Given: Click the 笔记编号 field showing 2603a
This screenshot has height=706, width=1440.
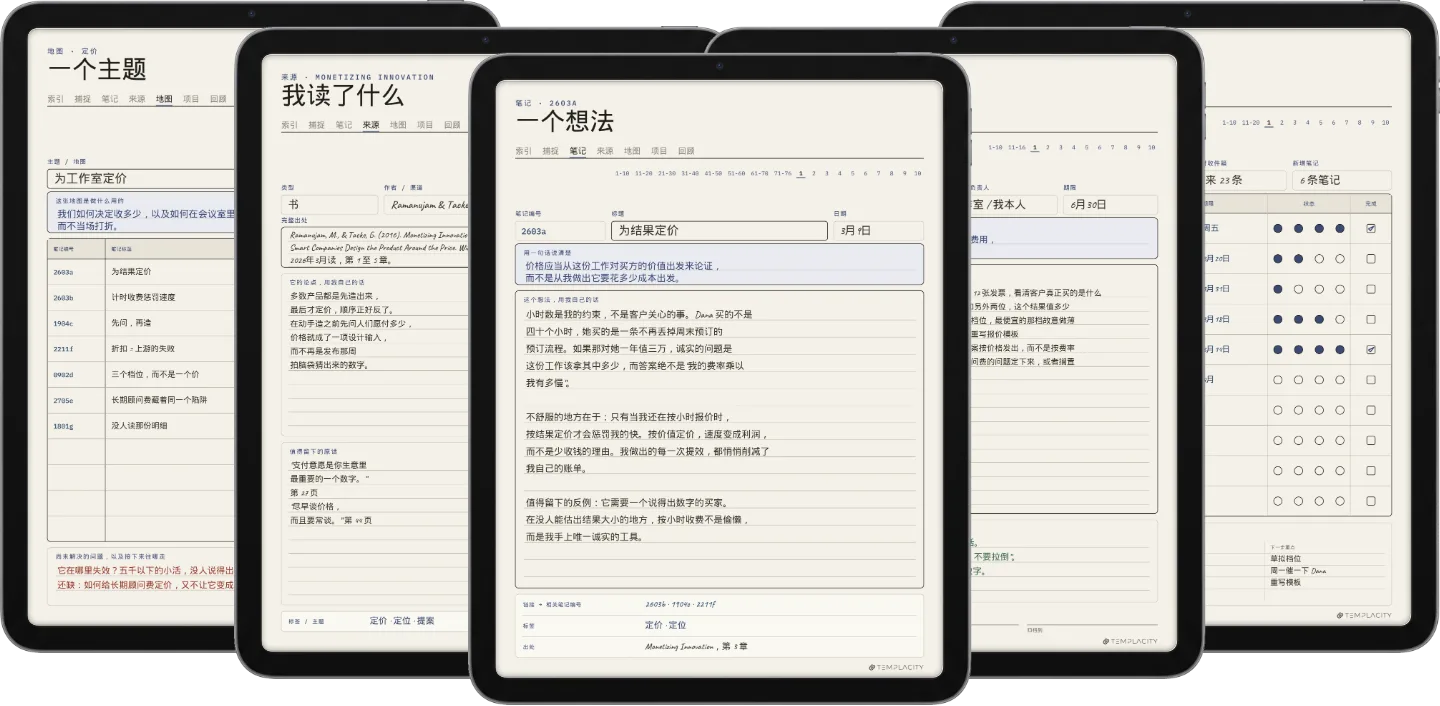Looking at the screenshot, I should [x=560, y=230].
